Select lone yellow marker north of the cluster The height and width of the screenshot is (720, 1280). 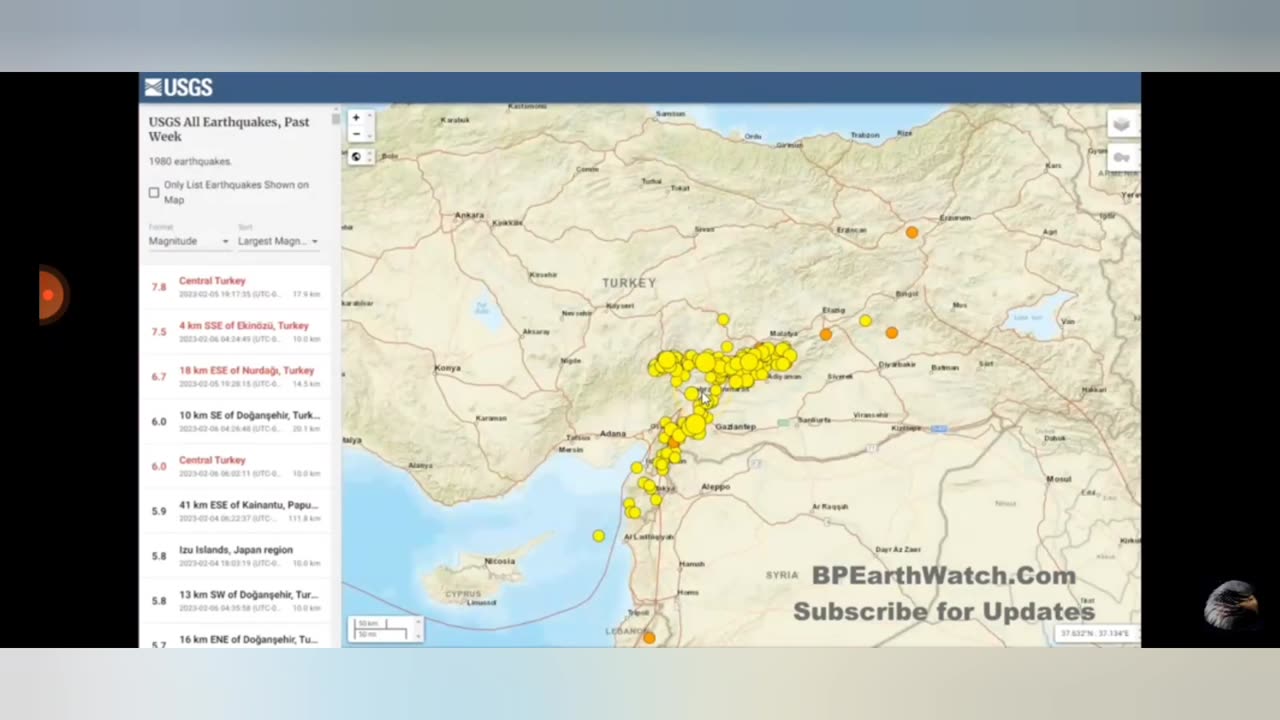[722, 320]
